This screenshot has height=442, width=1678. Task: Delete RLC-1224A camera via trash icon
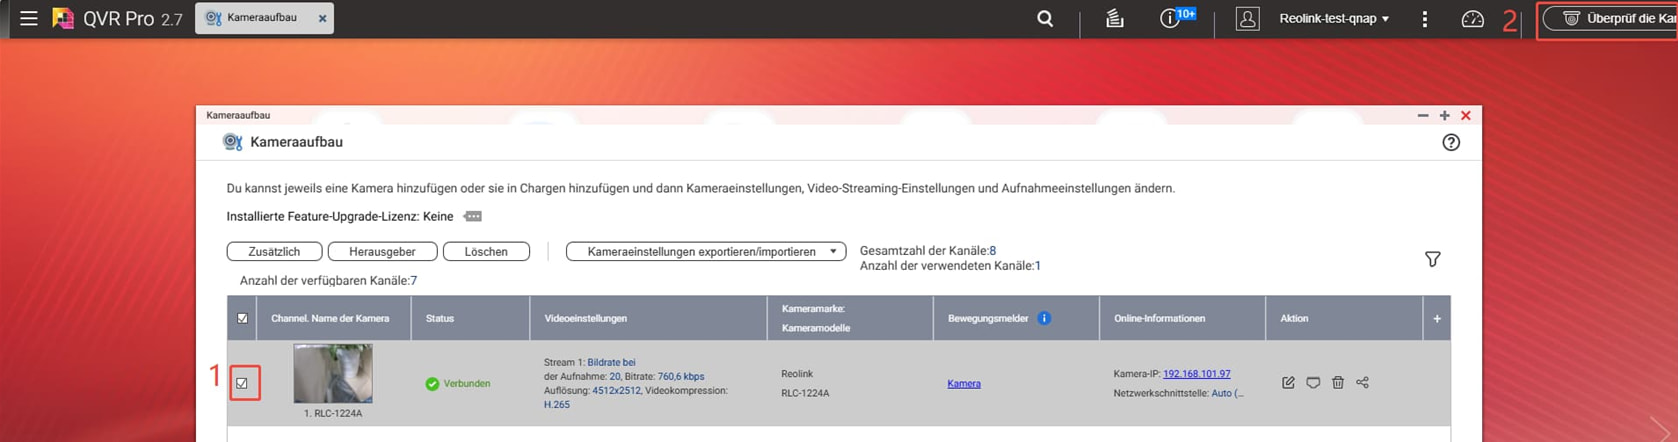click(1337, 382)
